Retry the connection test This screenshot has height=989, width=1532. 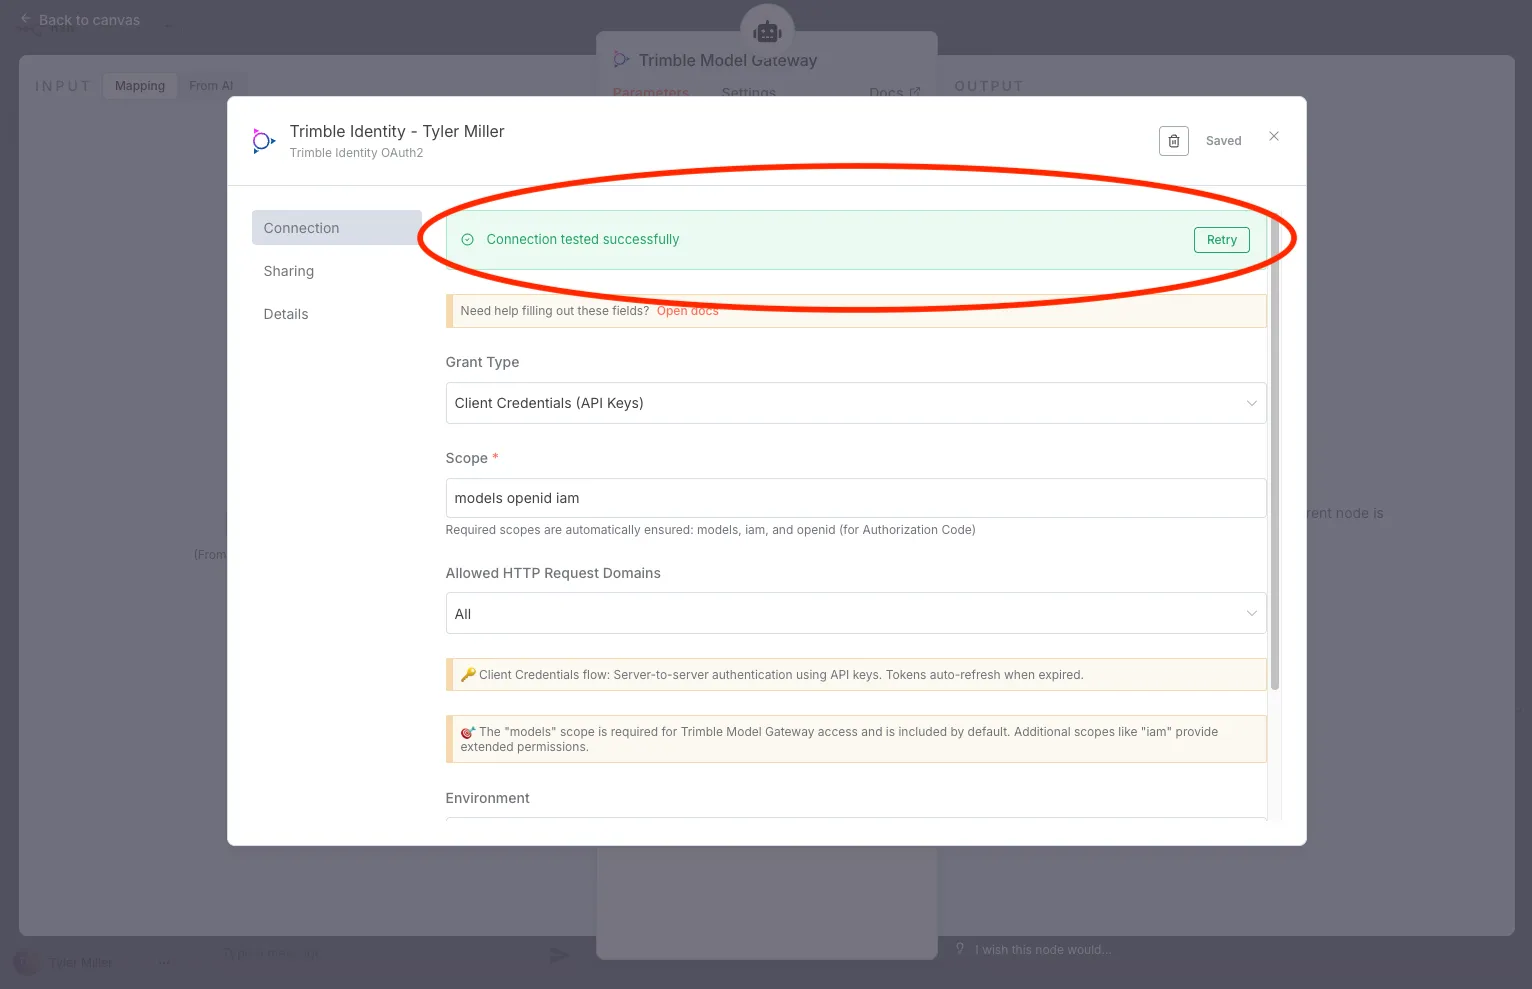click(x=1221, y=240)
